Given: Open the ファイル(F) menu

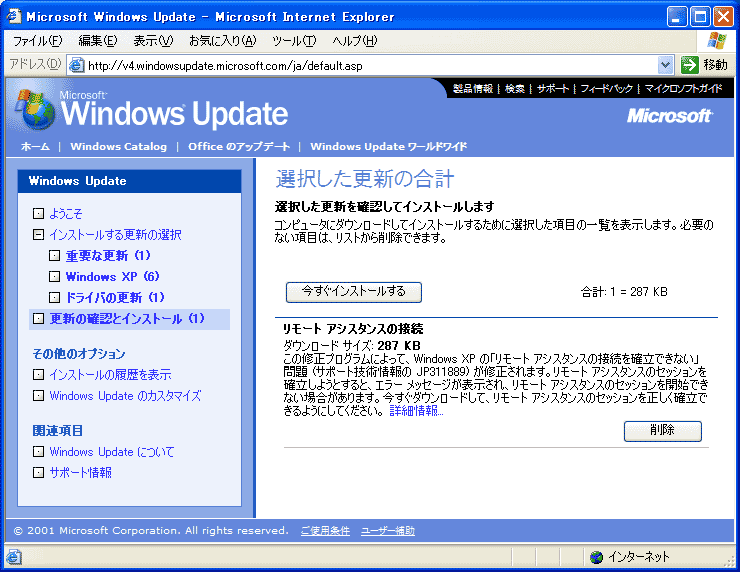Looking at the screenshot, I should point(37,41).
